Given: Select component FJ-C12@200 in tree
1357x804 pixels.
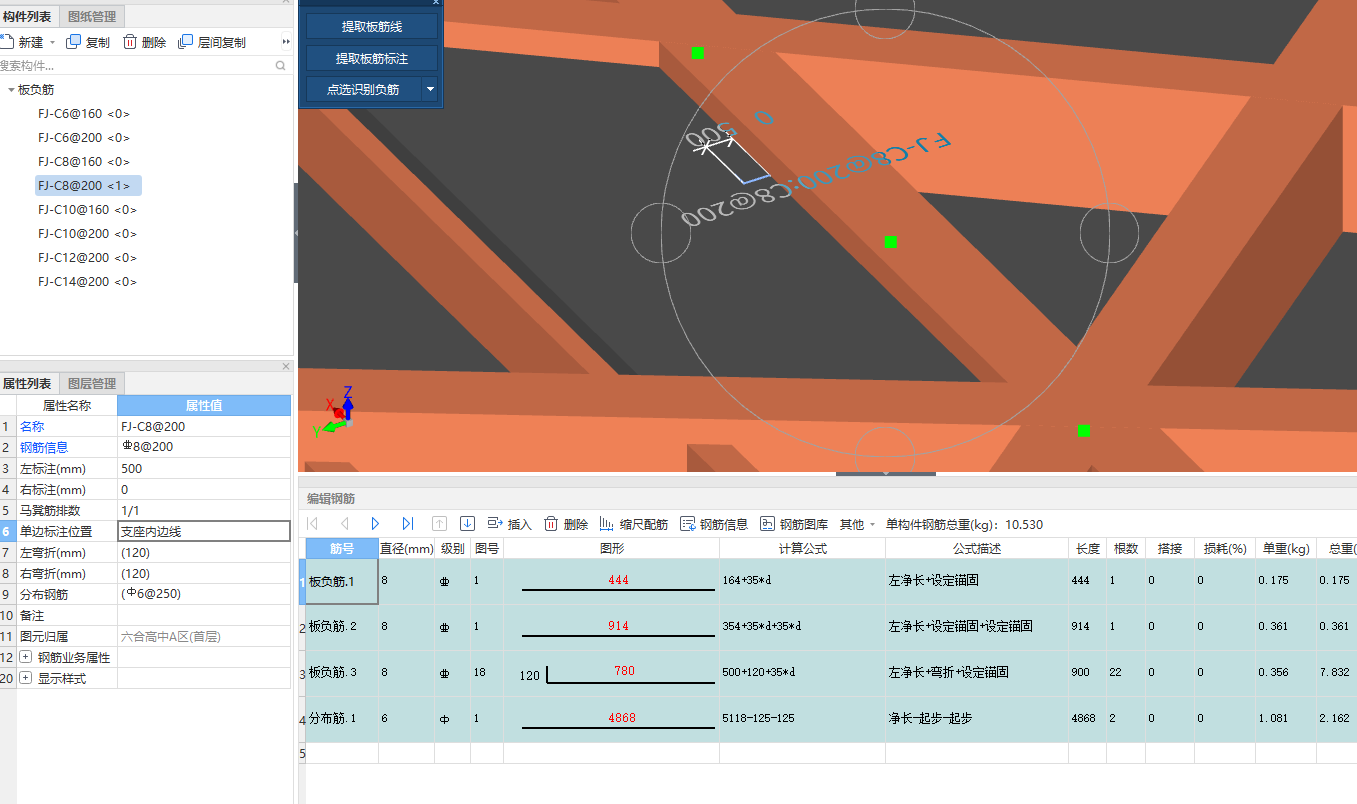Looking at the screenshot, I should (x=87, y=257).
